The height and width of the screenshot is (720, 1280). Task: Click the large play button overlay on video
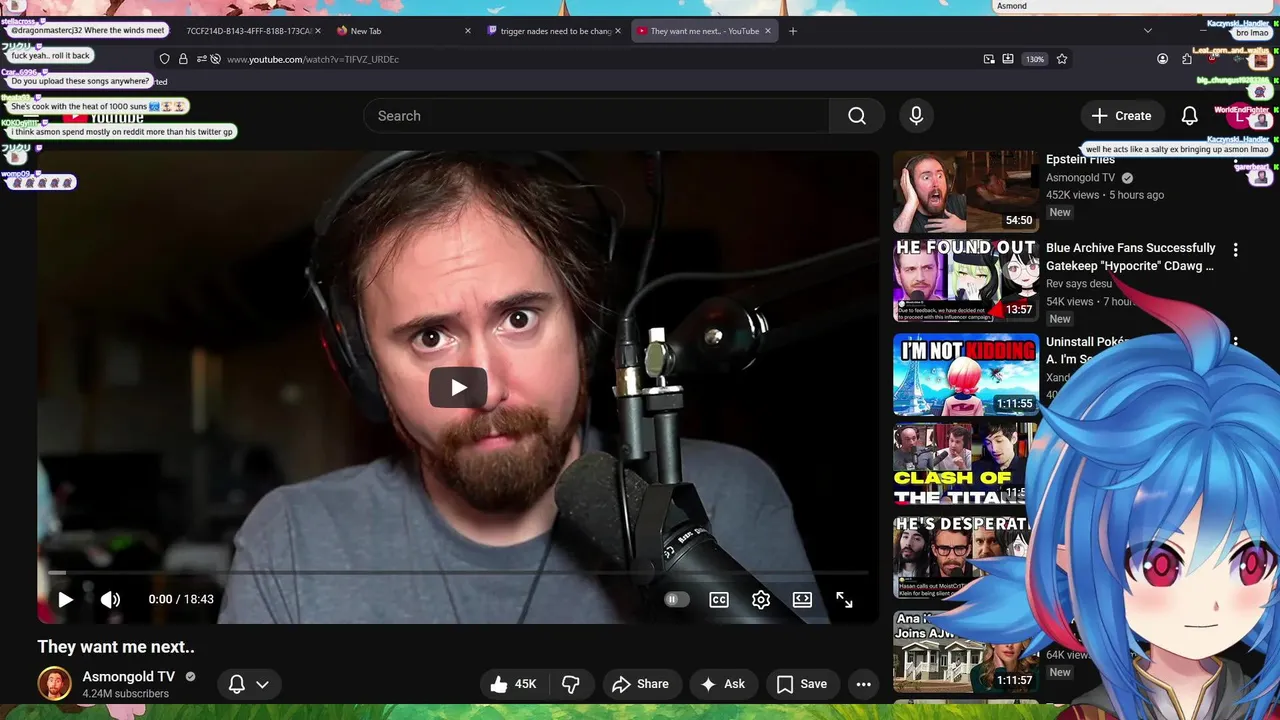click(x=458, y=388)
